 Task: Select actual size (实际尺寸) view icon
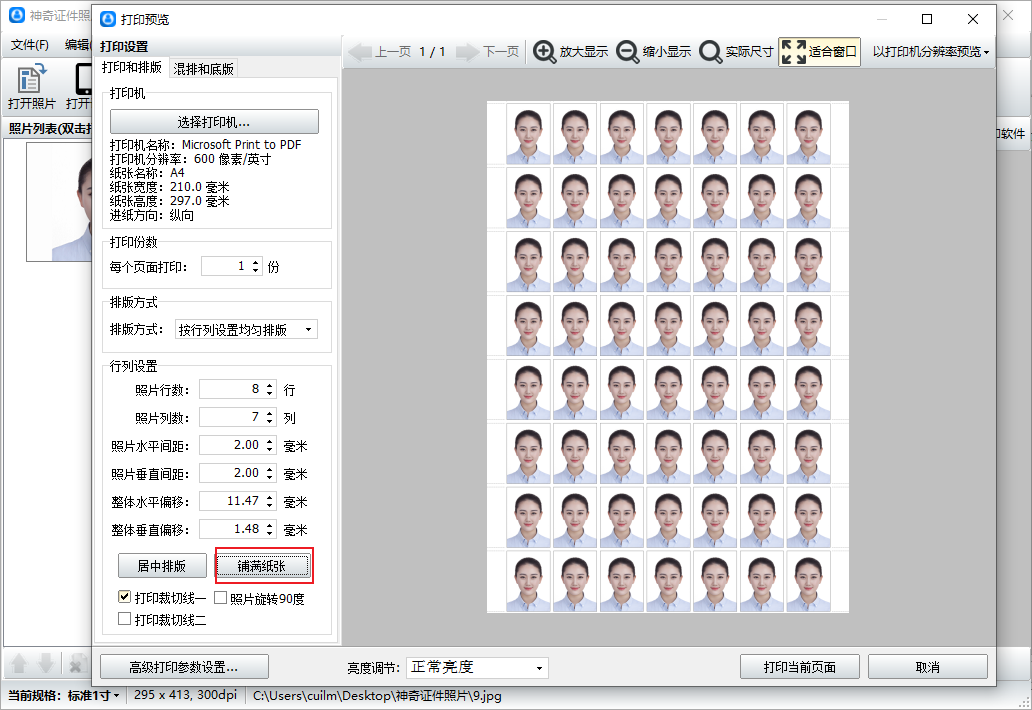click(711, 52)
